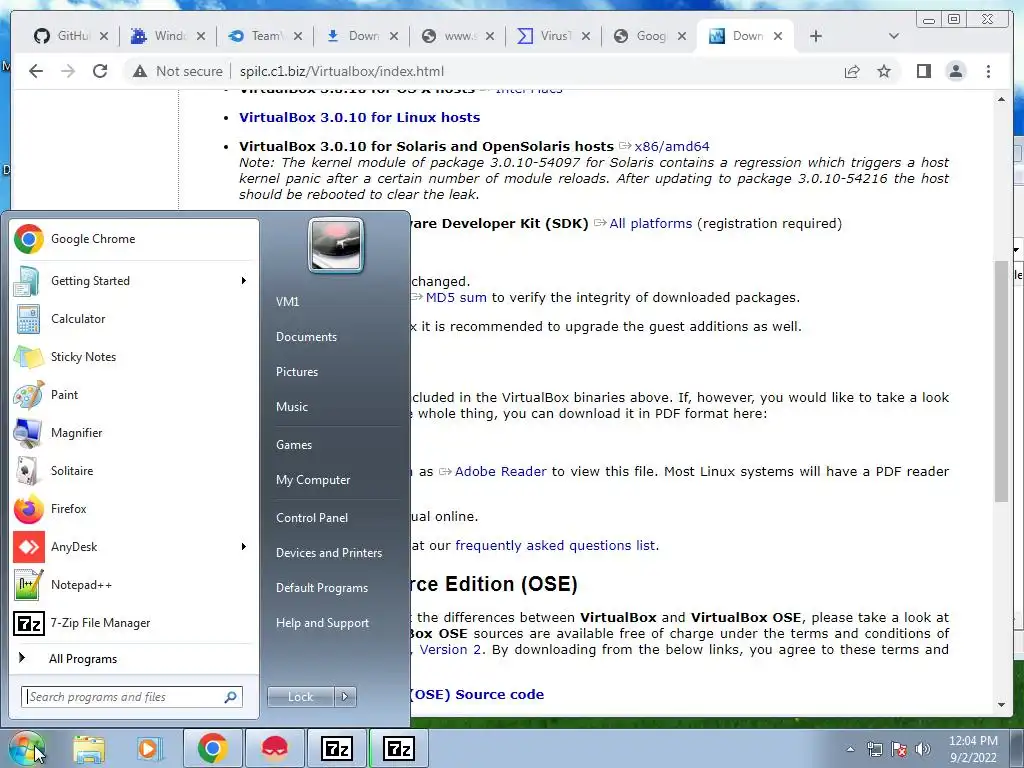Click the address bar URL spilc.c1.biz
The width and height of the screenshot is (1024, 768).
pos(342,71)
